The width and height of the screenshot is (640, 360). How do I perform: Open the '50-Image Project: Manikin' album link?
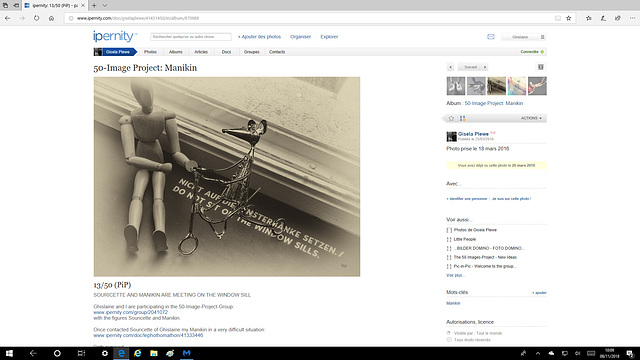[x=493, y=103]
